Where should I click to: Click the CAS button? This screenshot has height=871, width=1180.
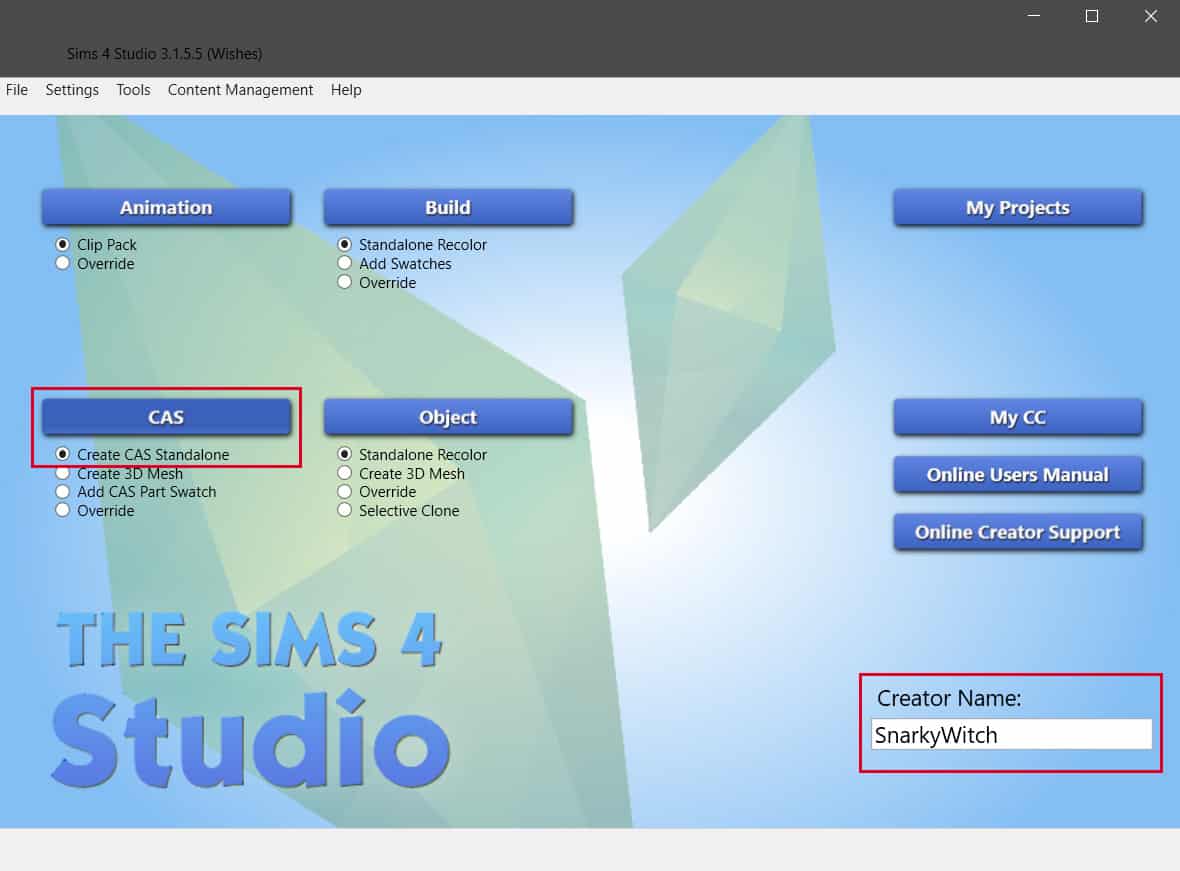coord(166,417)
